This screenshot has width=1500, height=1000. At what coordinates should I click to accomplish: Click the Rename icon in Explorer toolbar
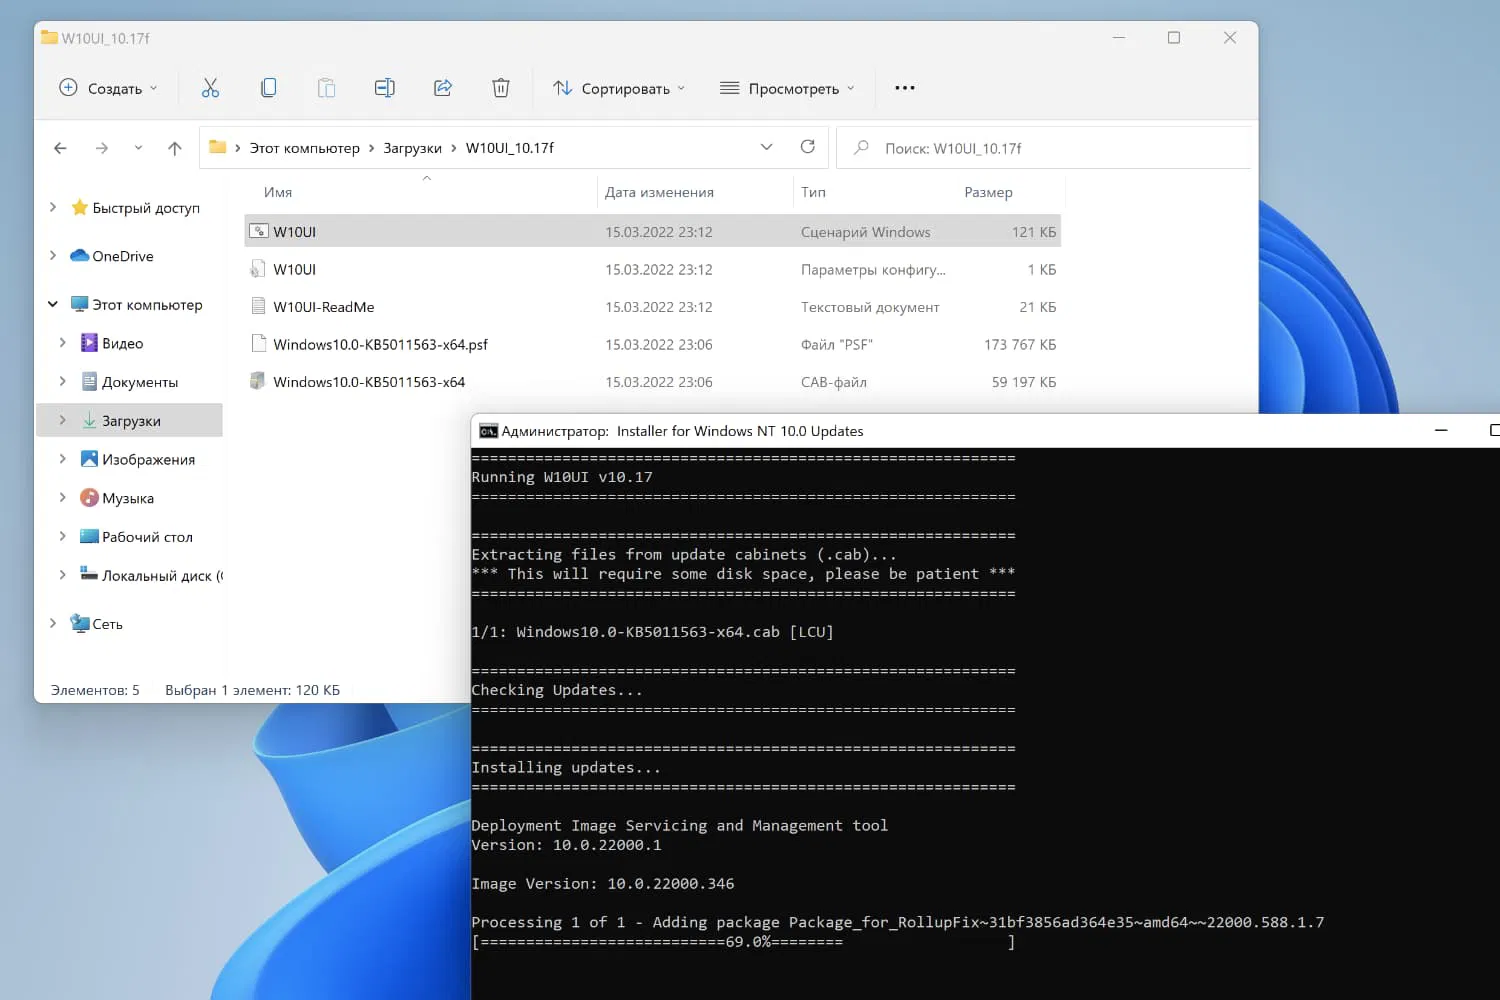point(384,88)
